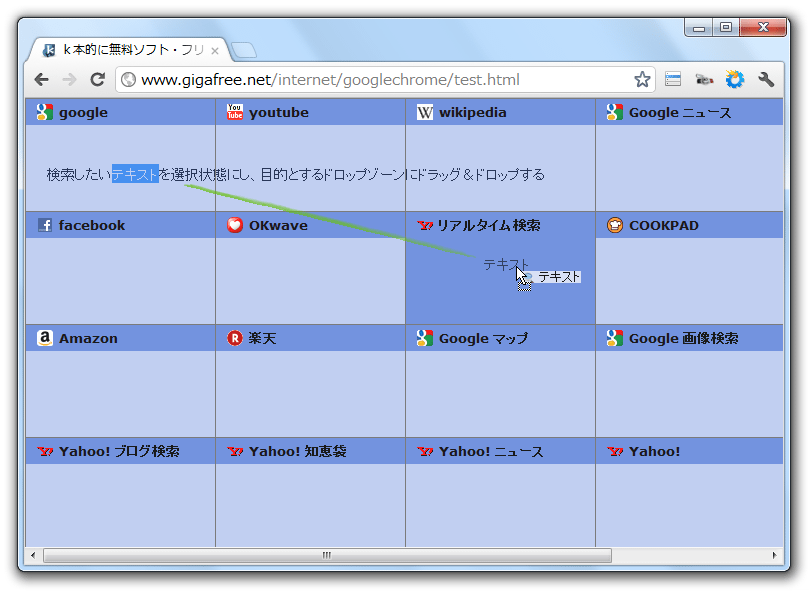Screen dimensions: 812x592
Task: Close the current browser tab
Action: coord(215,51)
